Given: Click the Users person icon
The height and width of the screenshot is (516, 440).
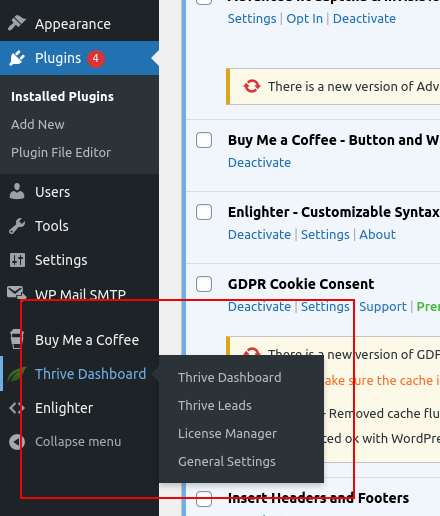Looking at the screenshot, I should 17,192.
